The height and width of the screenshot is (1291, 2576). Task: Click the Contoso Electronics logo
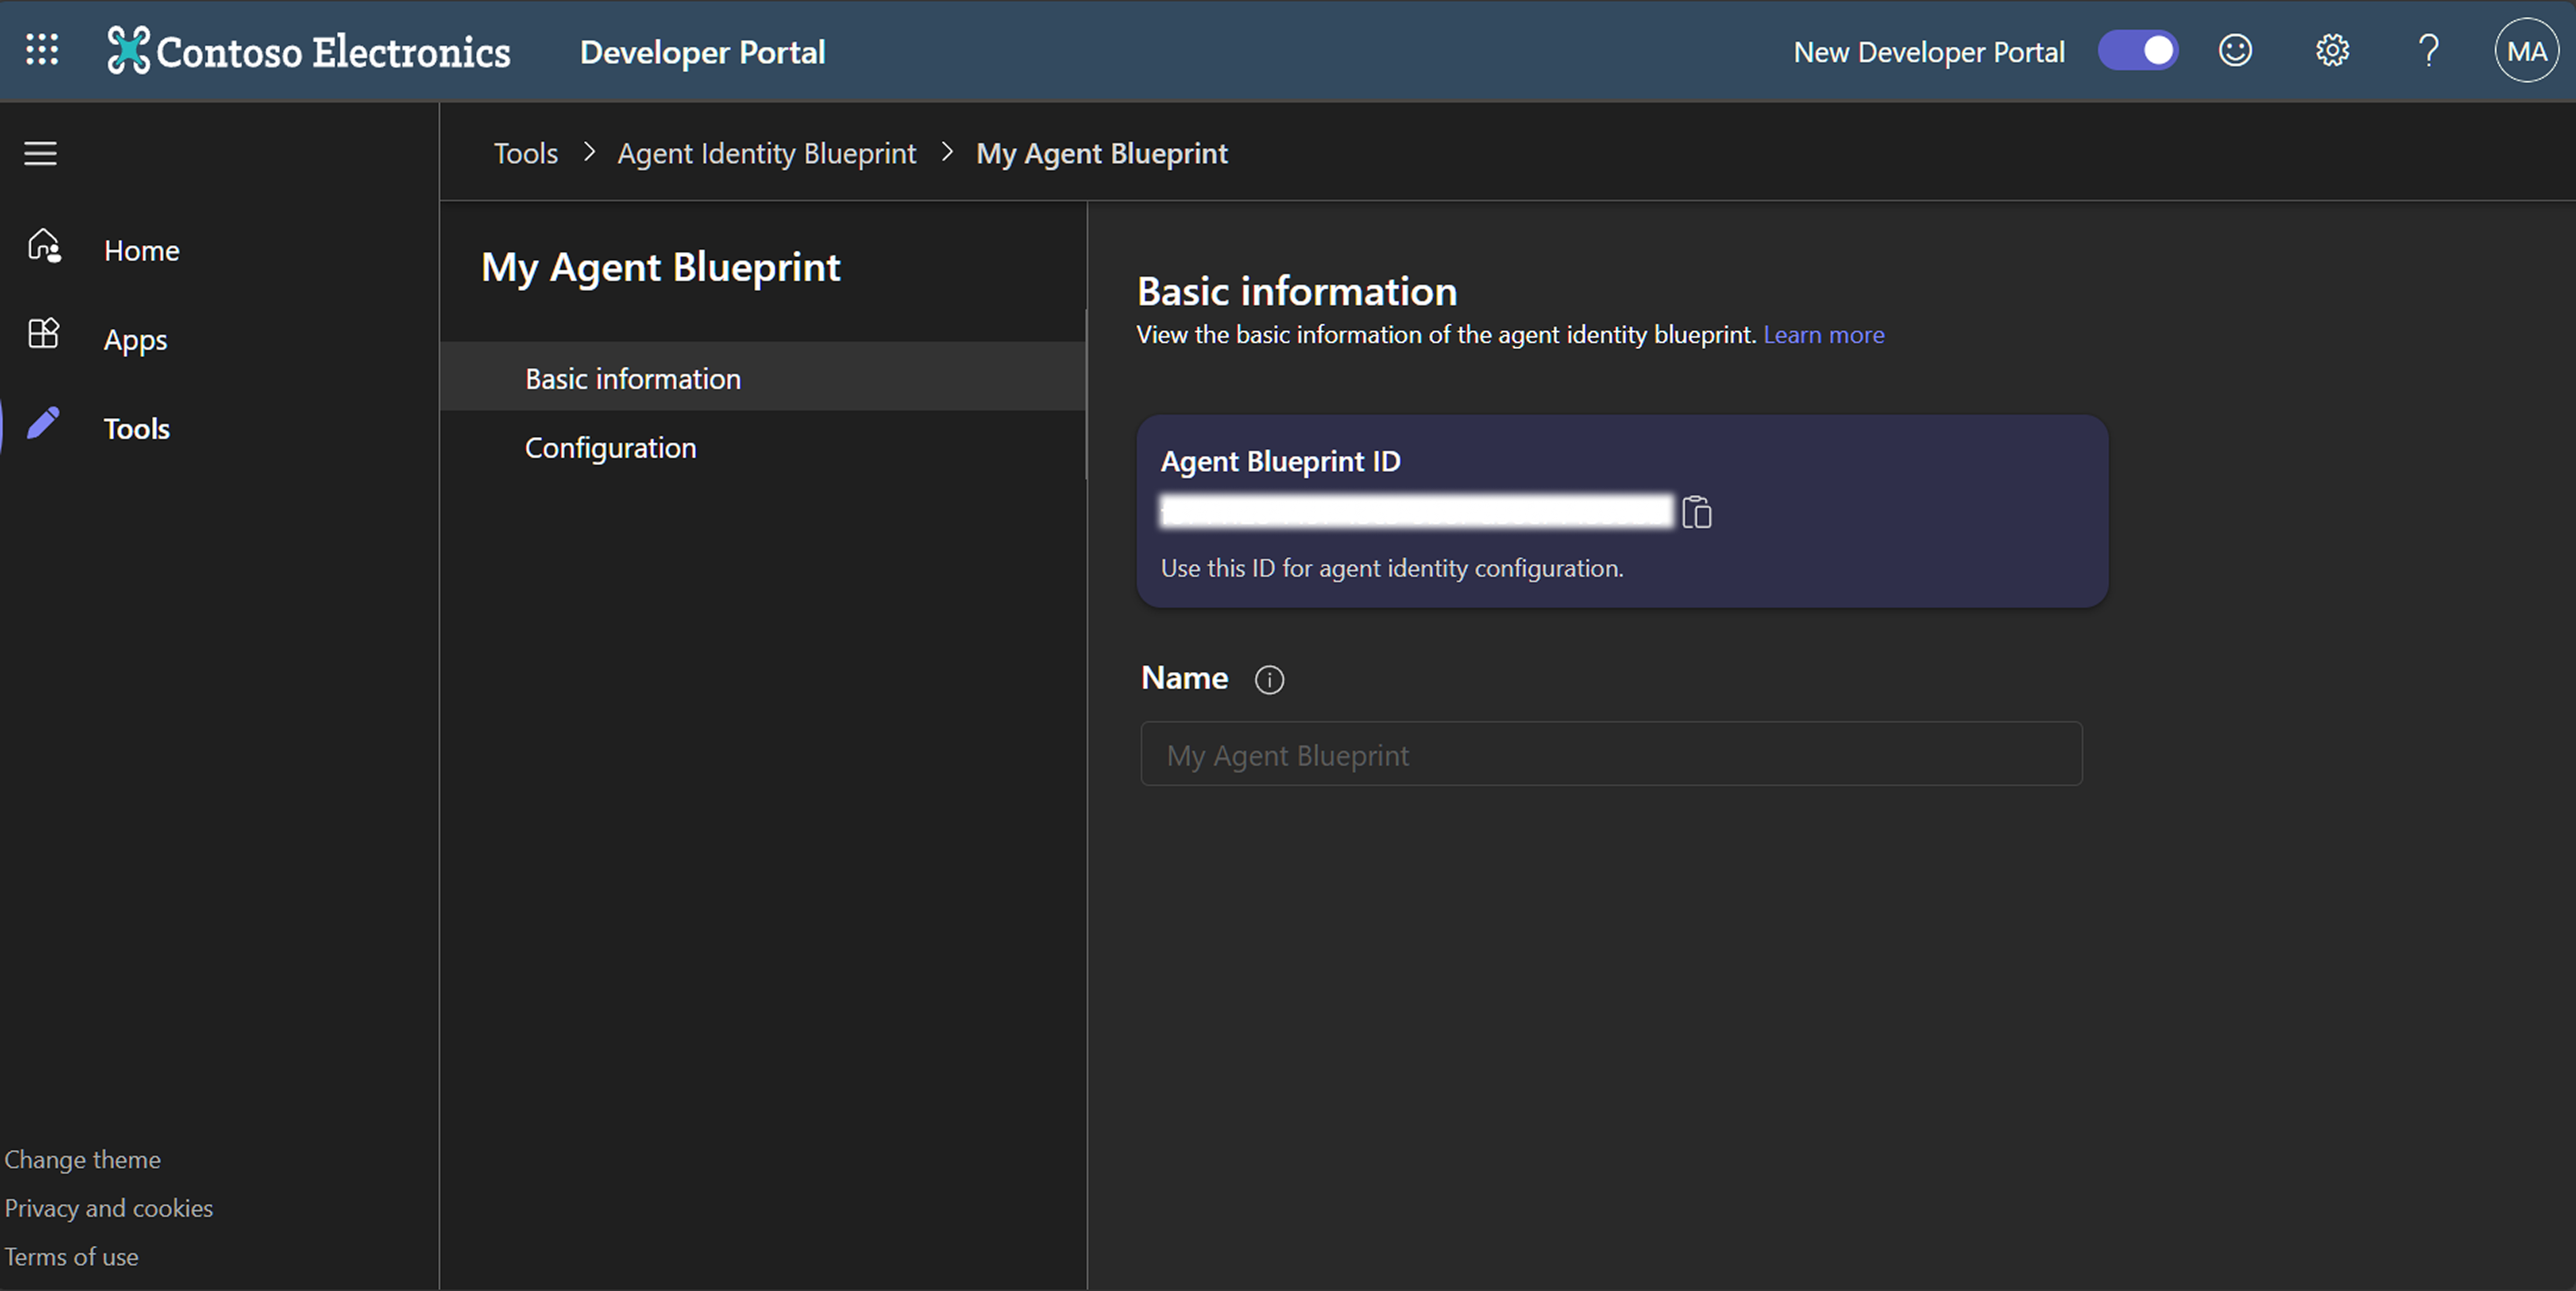309,51
